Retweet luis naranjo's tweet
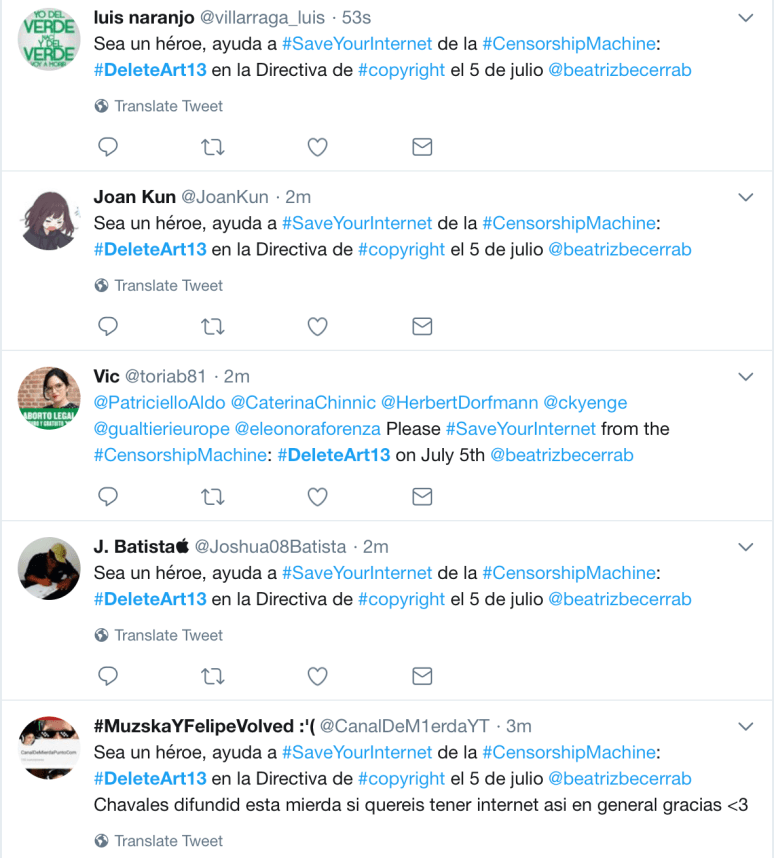 pos(212,147)
